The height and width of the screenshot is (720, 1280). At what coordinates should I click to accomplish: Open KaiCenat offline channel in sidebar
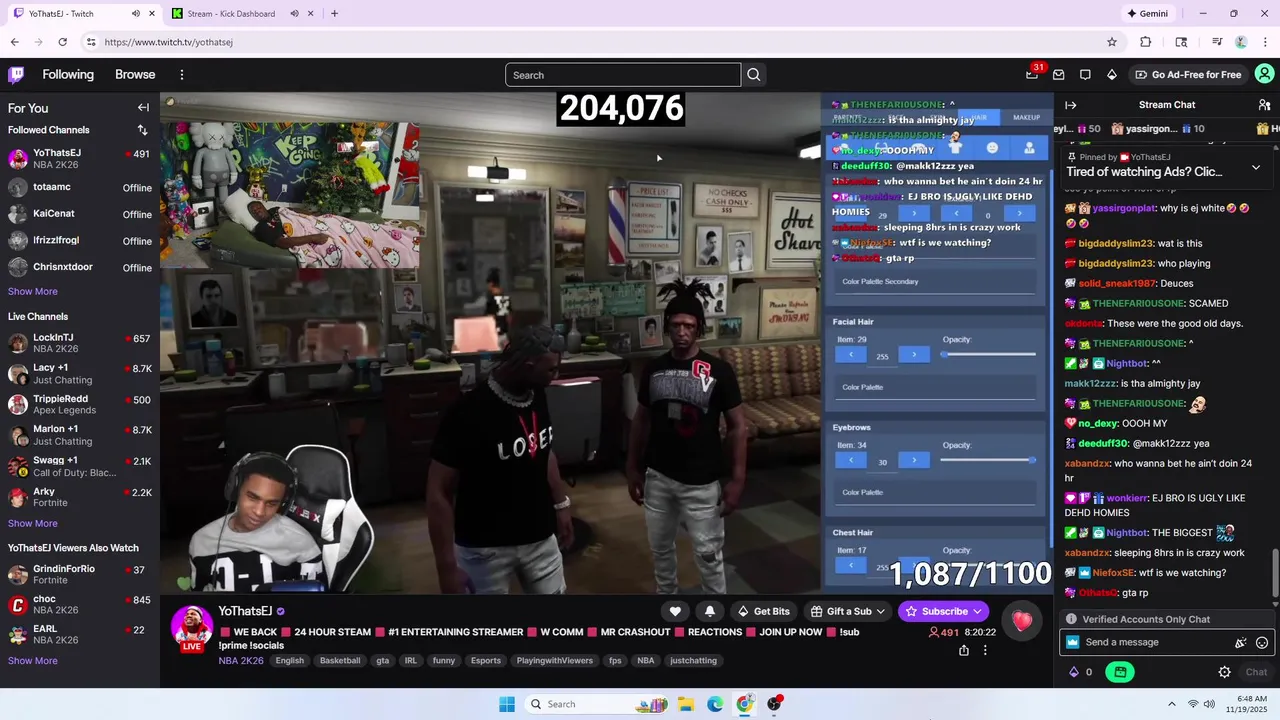coord(80,214)
